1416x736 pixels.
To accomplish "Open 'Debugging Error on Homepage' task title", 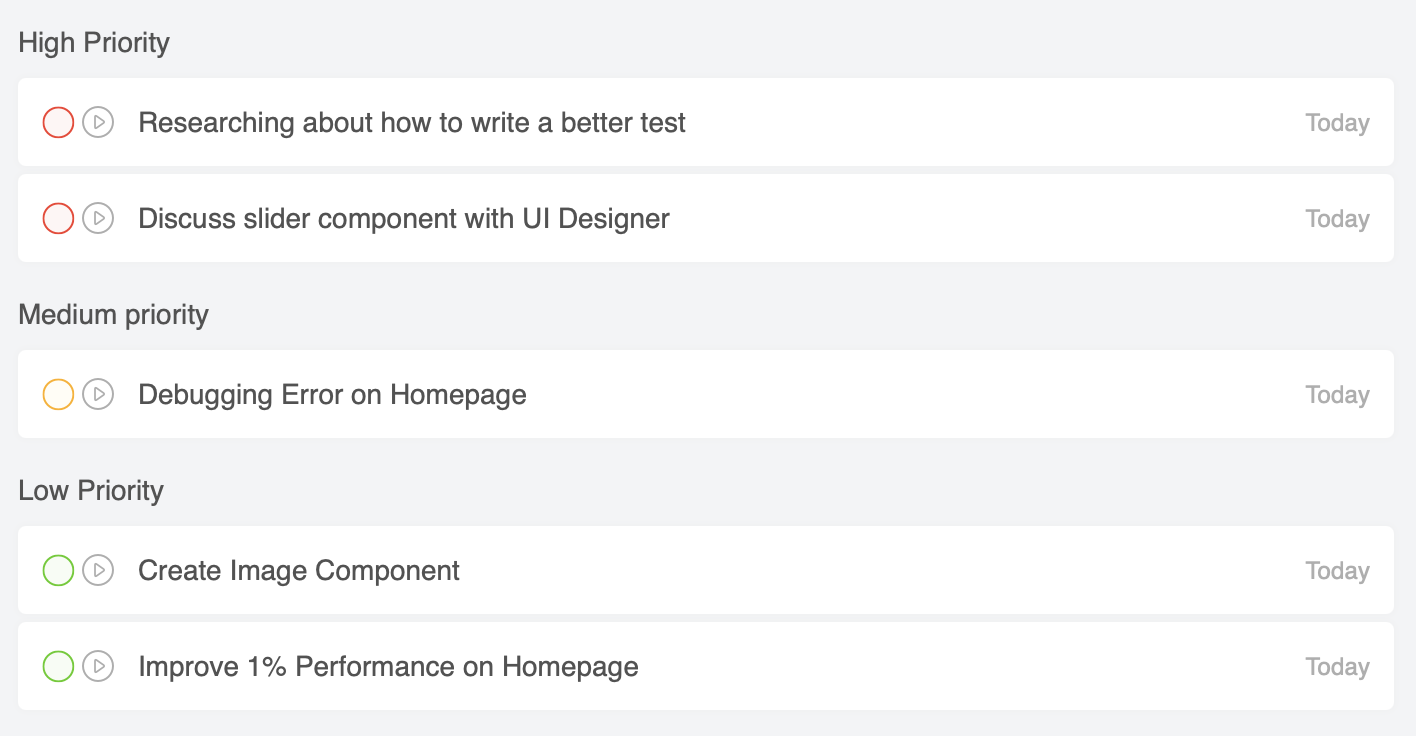I will (x=332, y=395).
